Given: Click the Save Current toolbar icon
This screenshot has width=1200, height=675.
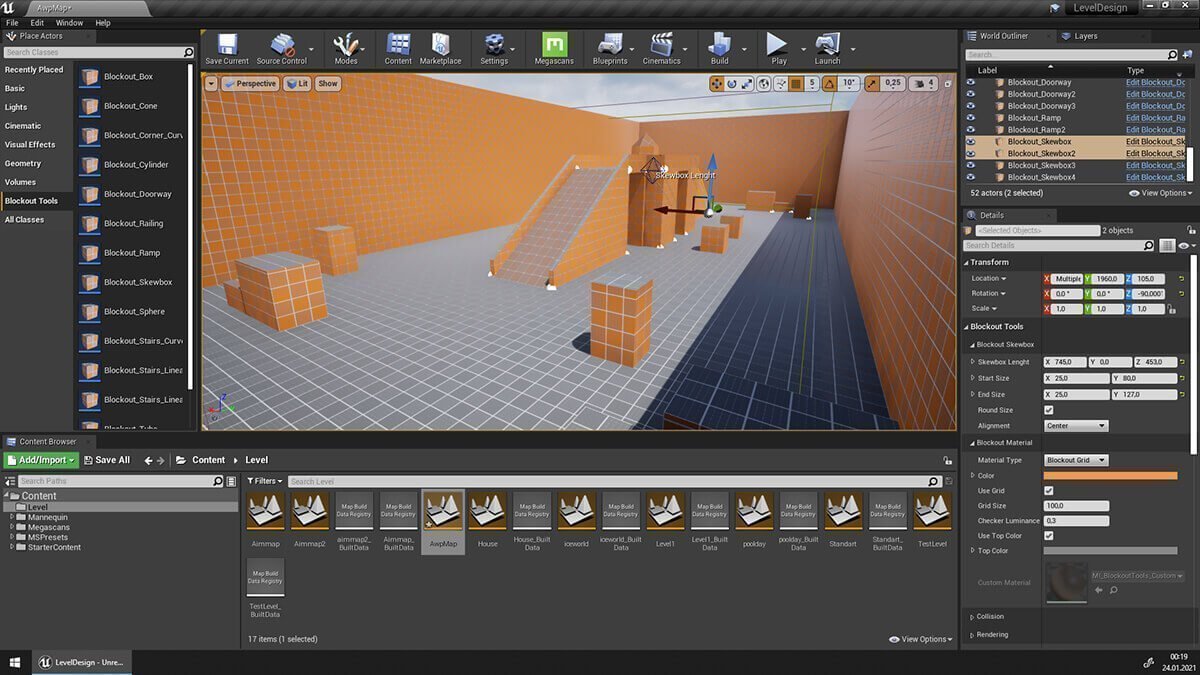Looking at the screenshot, I should pos(226,46).
